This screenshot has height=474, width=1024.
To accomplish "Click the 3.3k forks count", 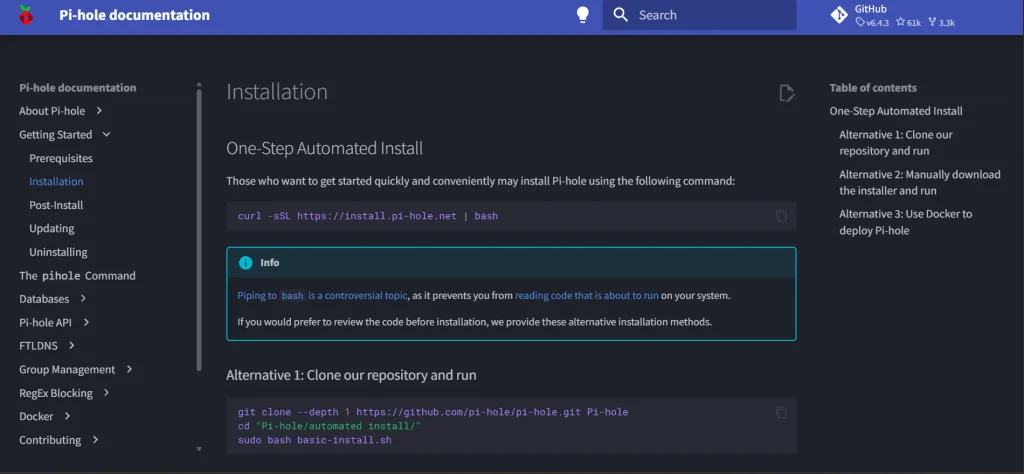I will pyautogui.click(x=941, y=22).
